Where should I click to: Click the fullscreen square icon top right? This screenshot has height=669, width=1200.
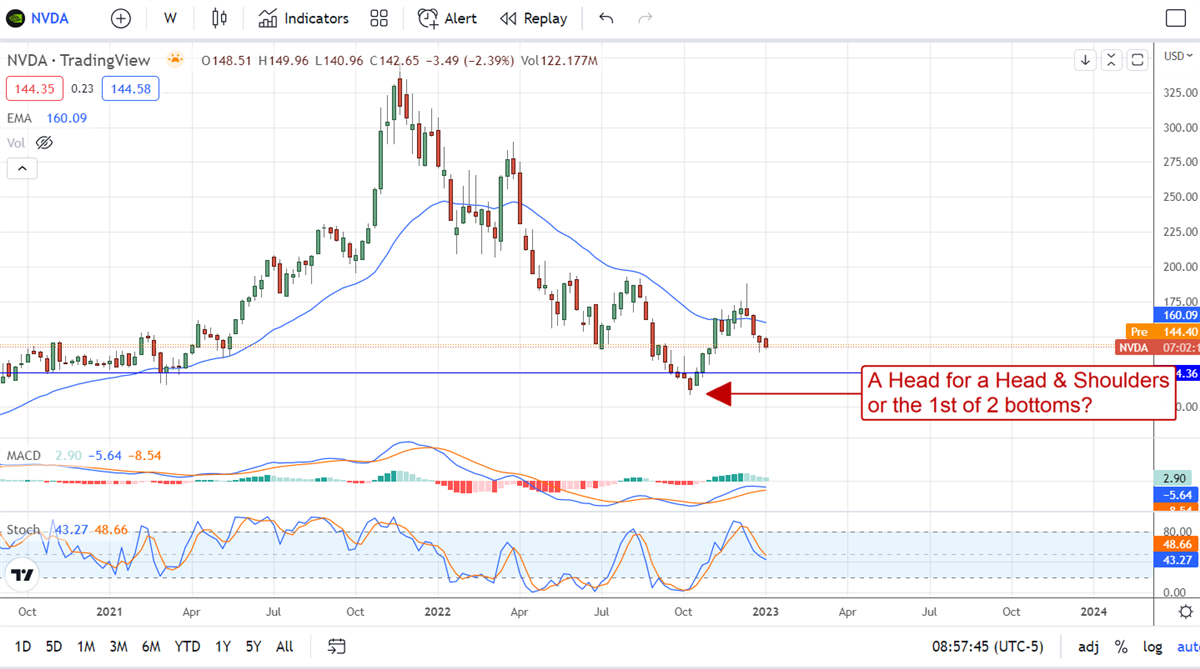pyautogui.click(x=1176, y=18)
